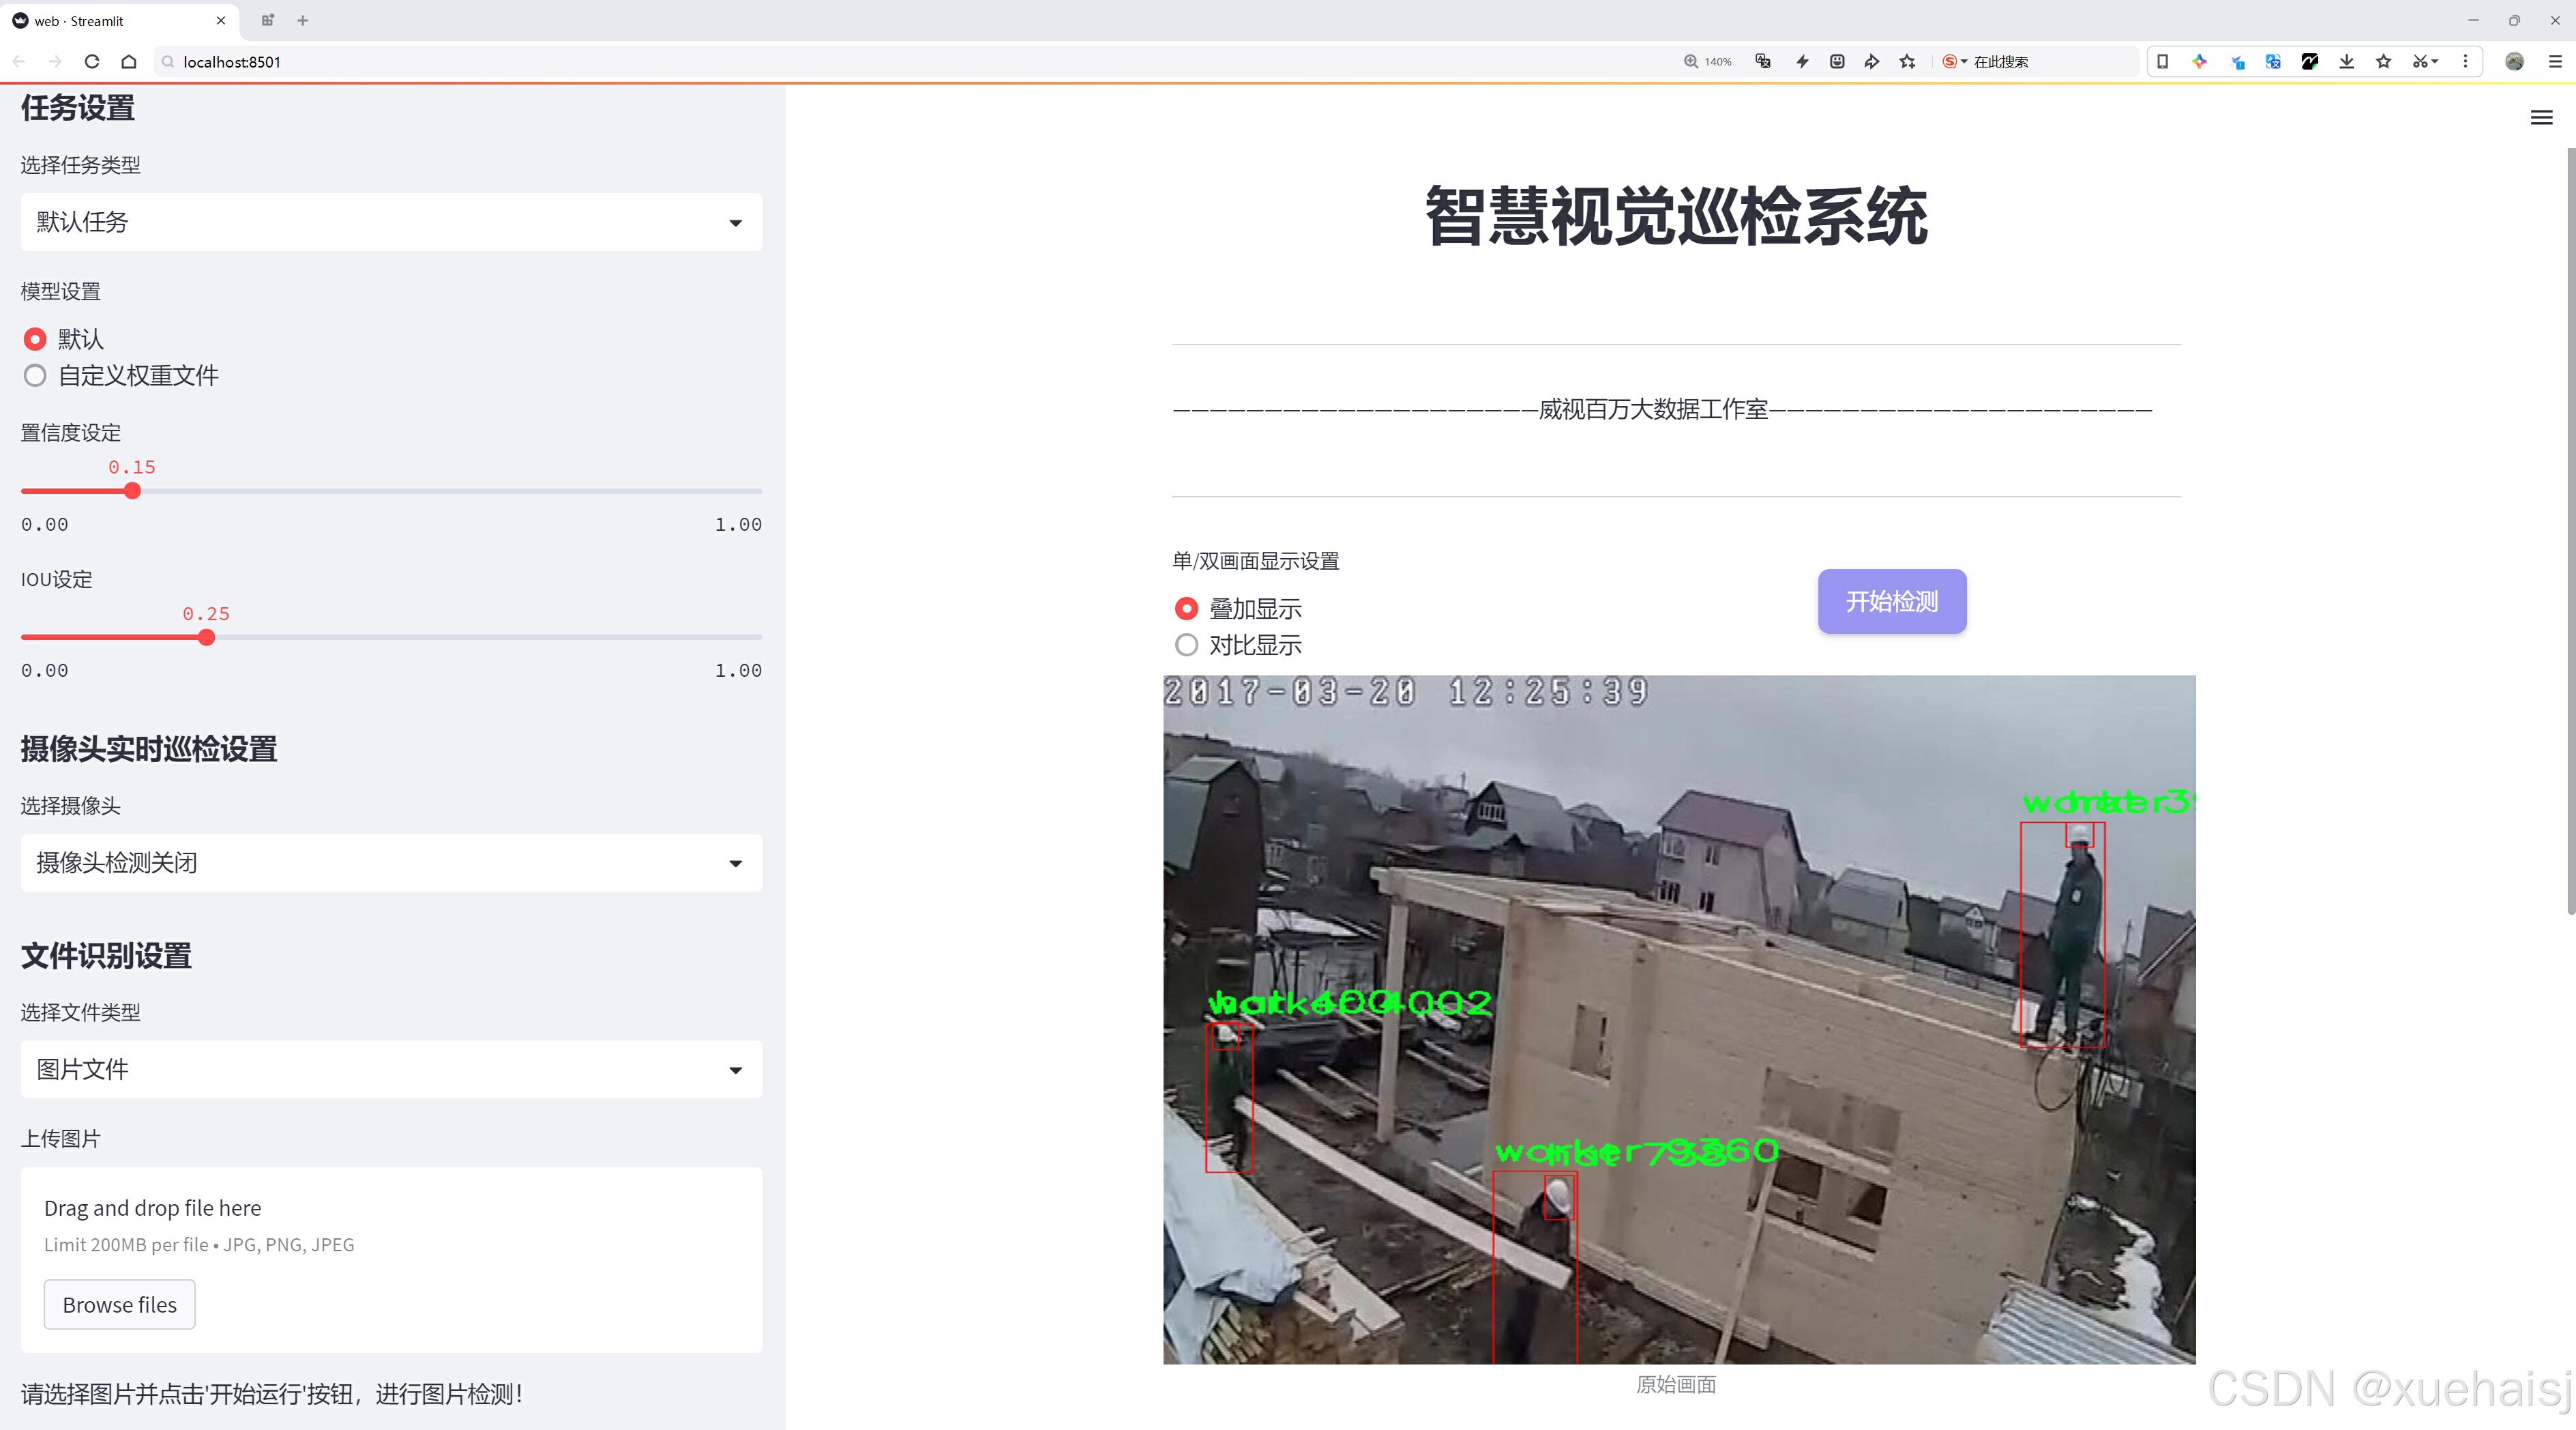Click the add-bookmark star icon in address bar

click(1908, 62)
